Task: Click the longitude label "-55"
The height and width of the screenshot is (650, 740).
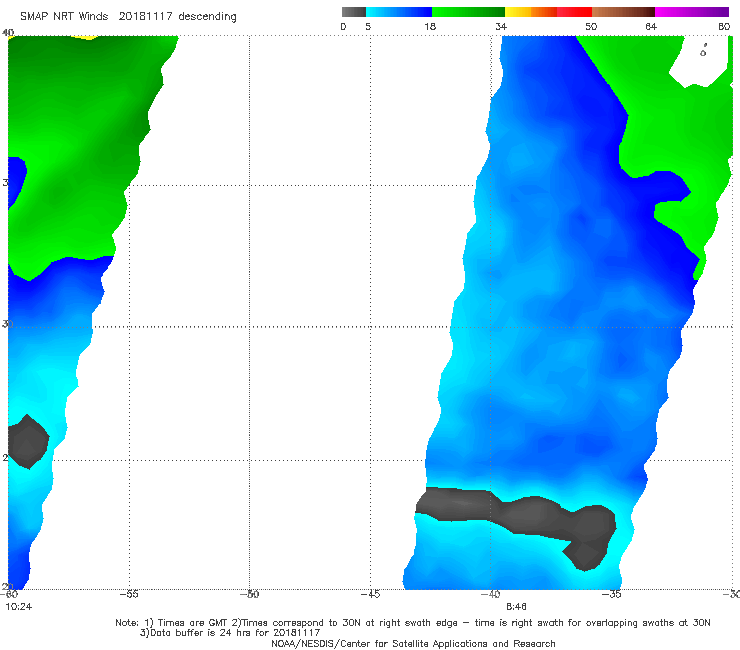Action: point(129,594)
